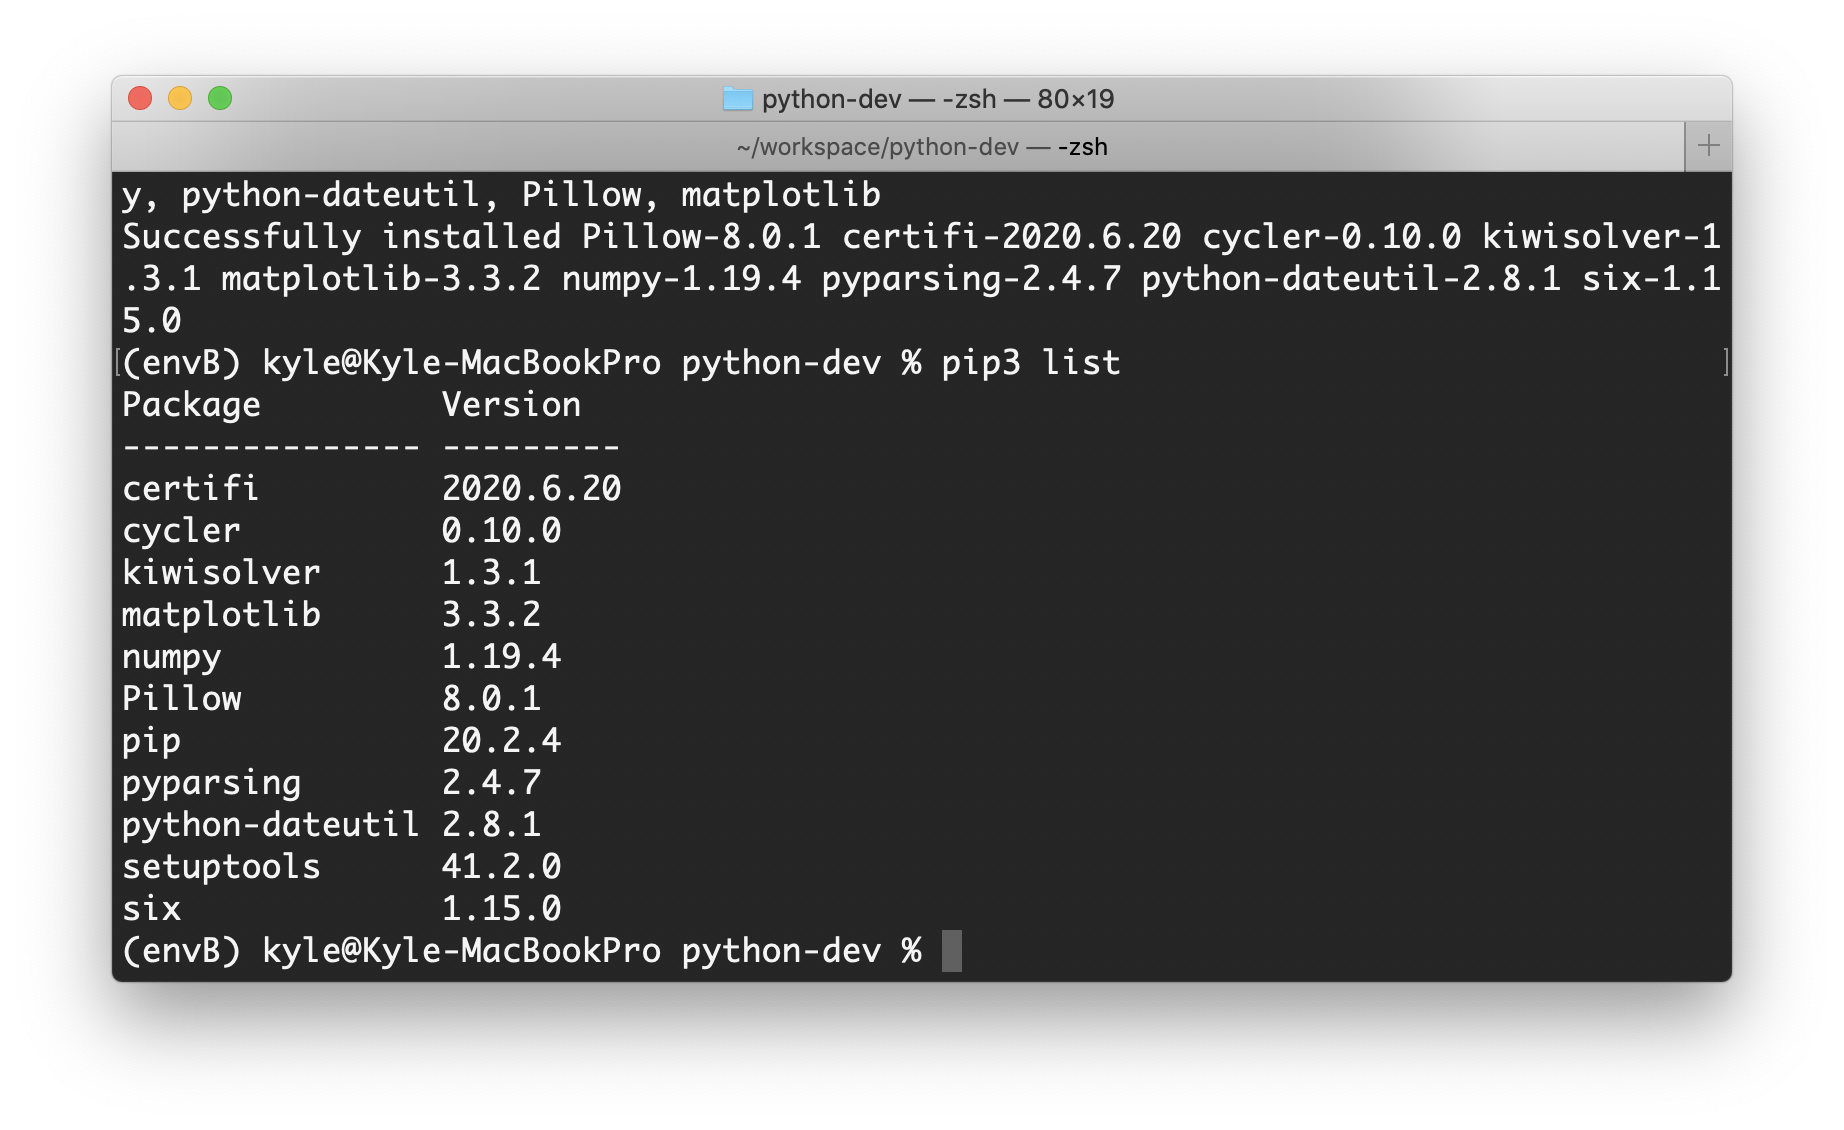Image resolution: width=1844 pixels, height=1130 pixels.
Task: Select the numpy version 1.19.4
Action: click(x=502, y=656)
